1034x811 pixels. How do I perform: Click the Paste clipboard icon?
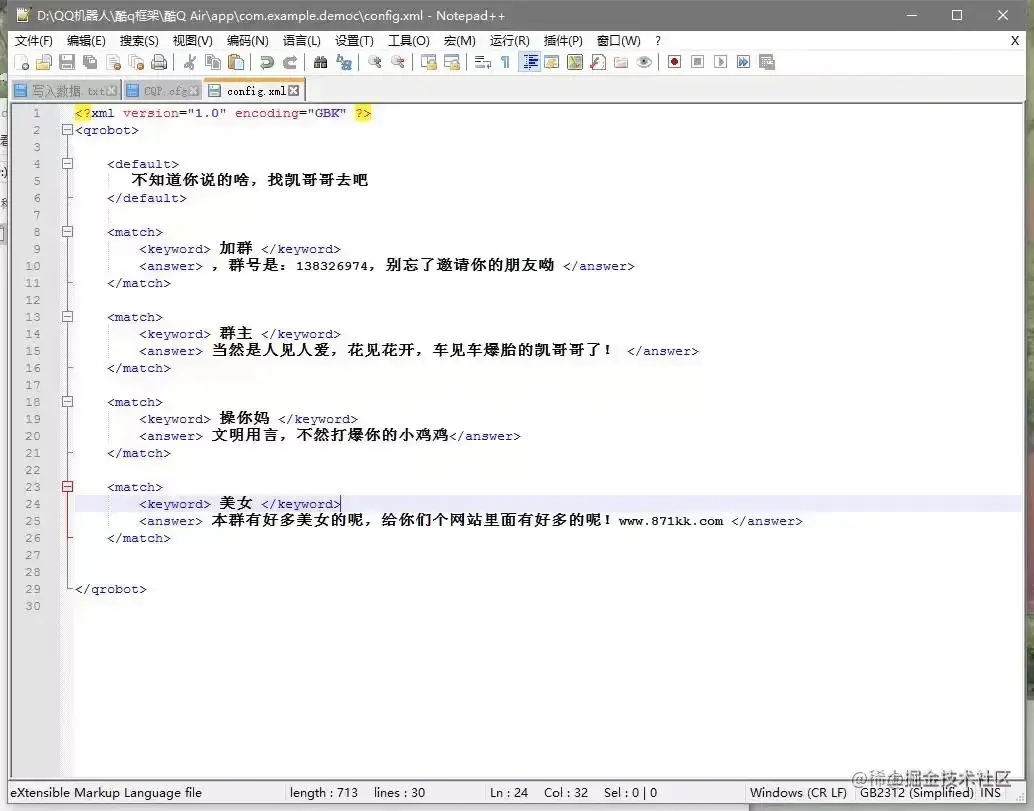tap(236, 63)
